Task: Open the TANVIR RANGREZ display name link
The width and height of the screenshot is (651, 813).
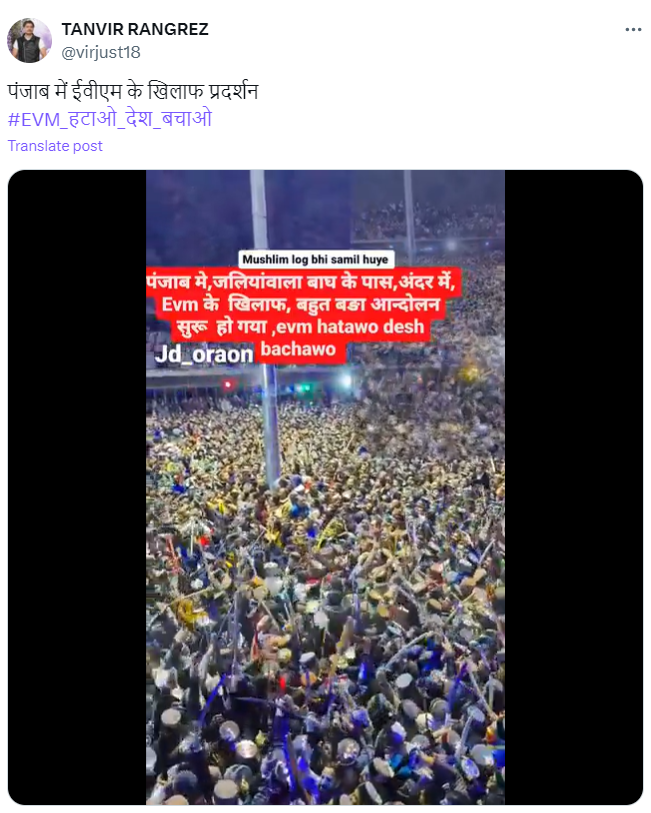Action: (x=135, y=29)
